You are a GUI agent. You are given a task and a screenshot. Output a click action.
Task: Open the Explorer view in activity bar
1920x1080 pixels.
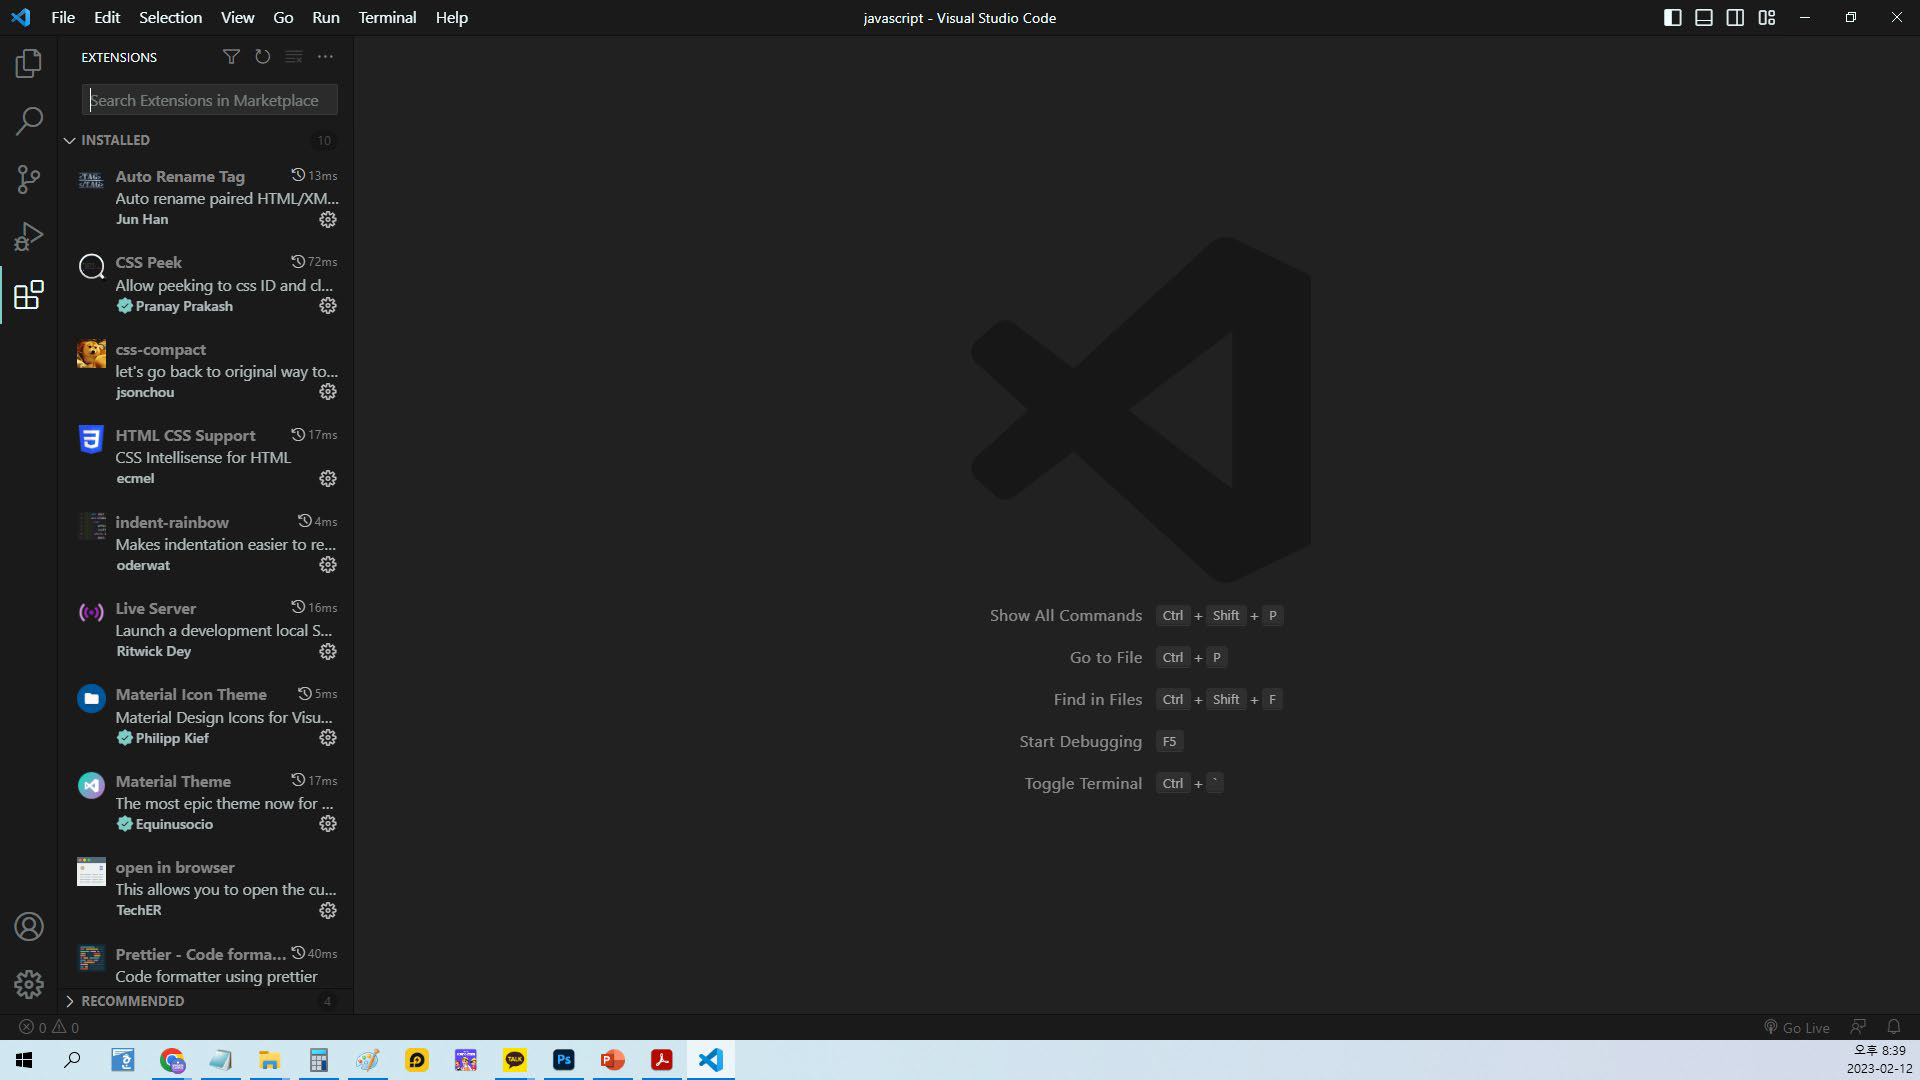pos(29,64)
